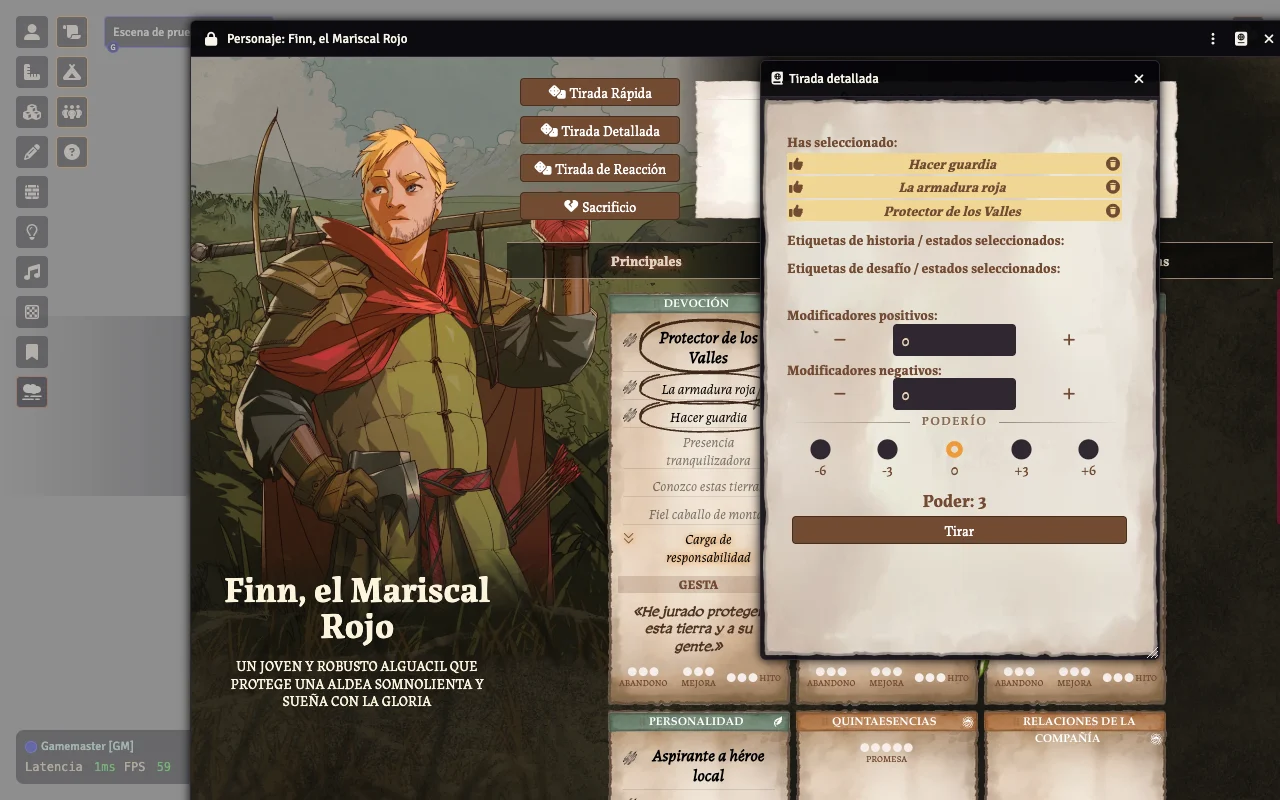Open the lighting bulb controls
The height and width of the screenshot is (800, 1280).
point(32,232)
